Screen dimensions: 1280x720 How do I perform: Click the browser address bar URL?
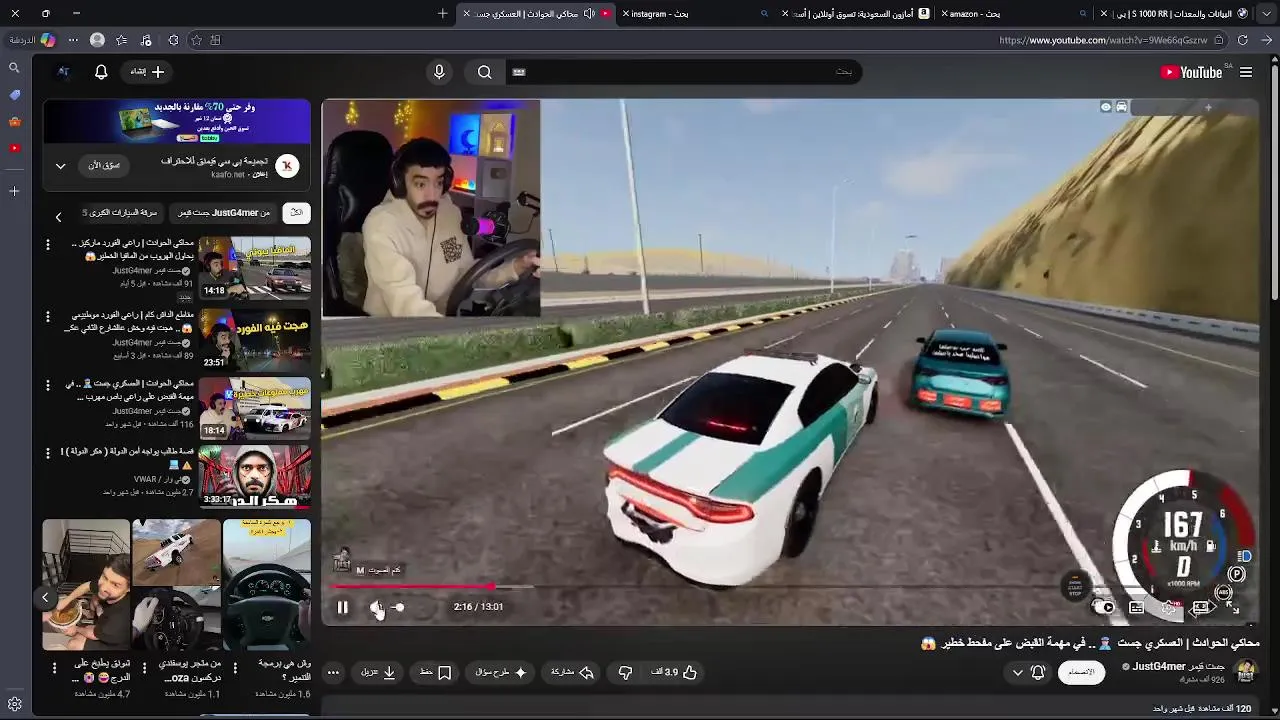(1103, 40)
